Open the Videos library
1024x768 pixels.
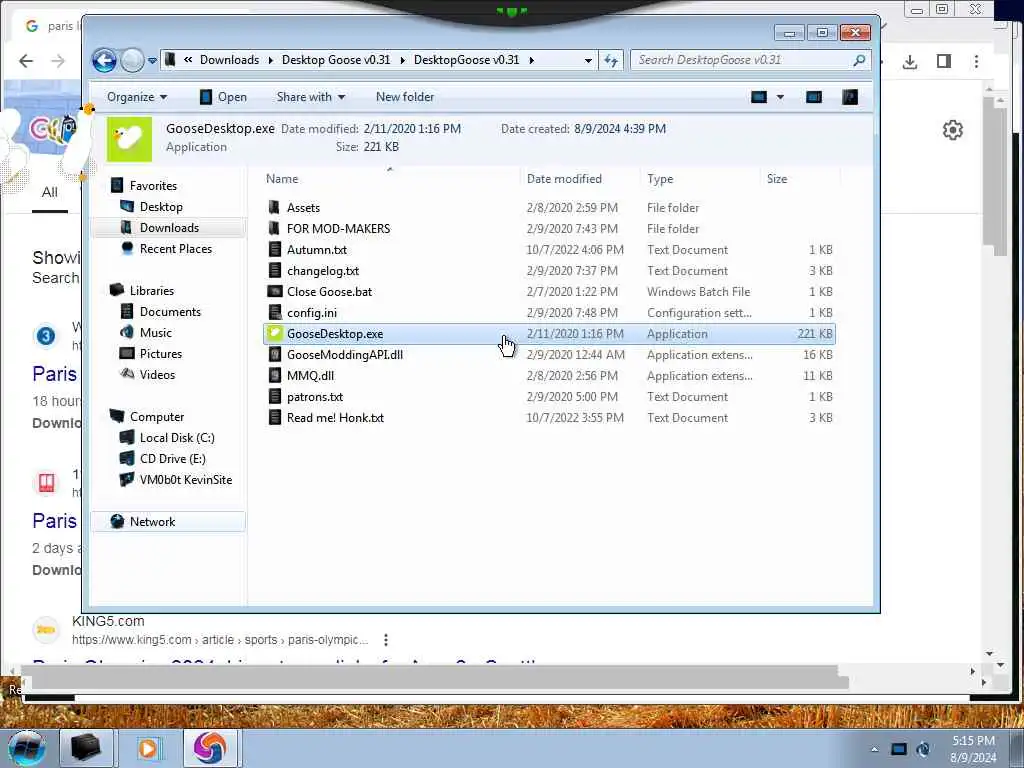coord(157,374)
